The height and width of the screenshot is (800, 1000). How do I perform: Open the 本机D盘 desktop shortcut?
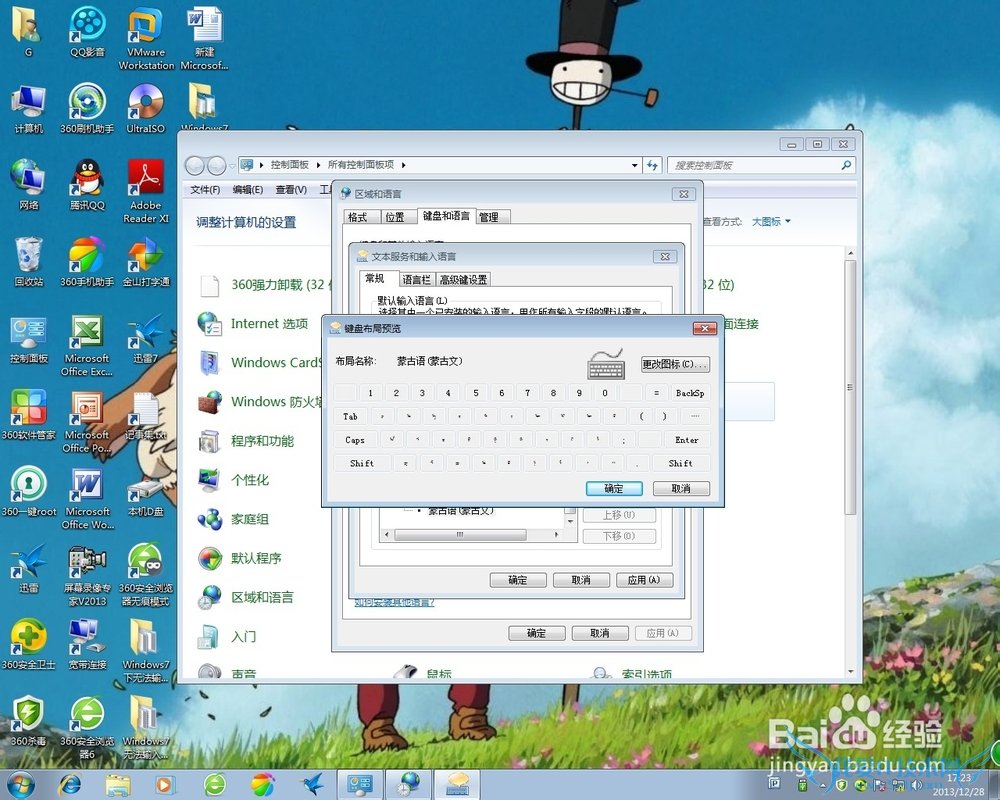point(145,493)
